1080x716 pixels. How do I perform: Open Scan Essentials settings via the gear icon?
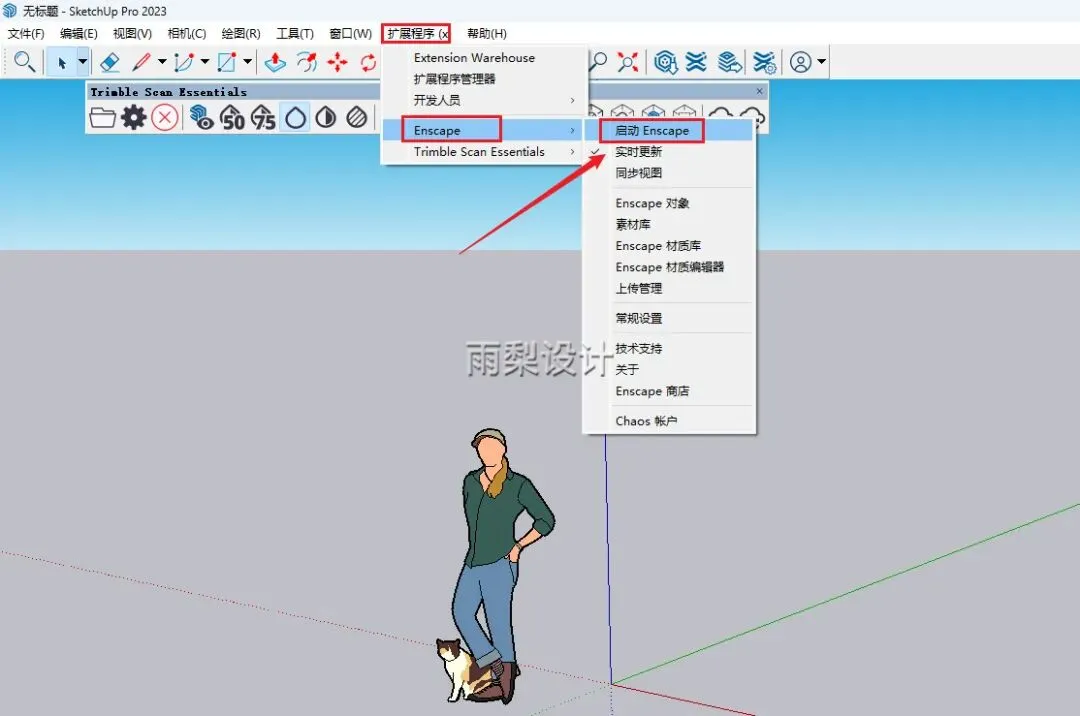point(134,118)
